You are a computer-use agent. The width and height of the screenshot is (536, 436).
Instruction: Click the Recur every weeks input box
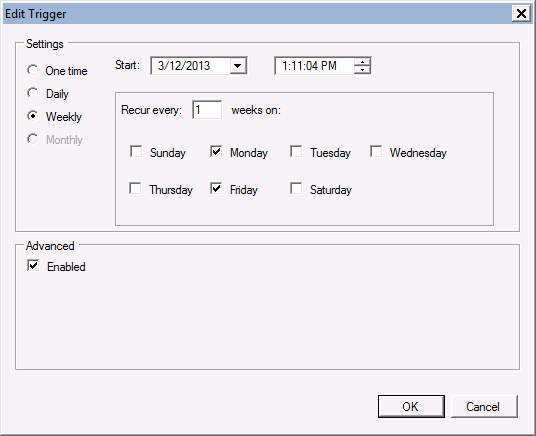pyautogui.click(x=207, y=110)
